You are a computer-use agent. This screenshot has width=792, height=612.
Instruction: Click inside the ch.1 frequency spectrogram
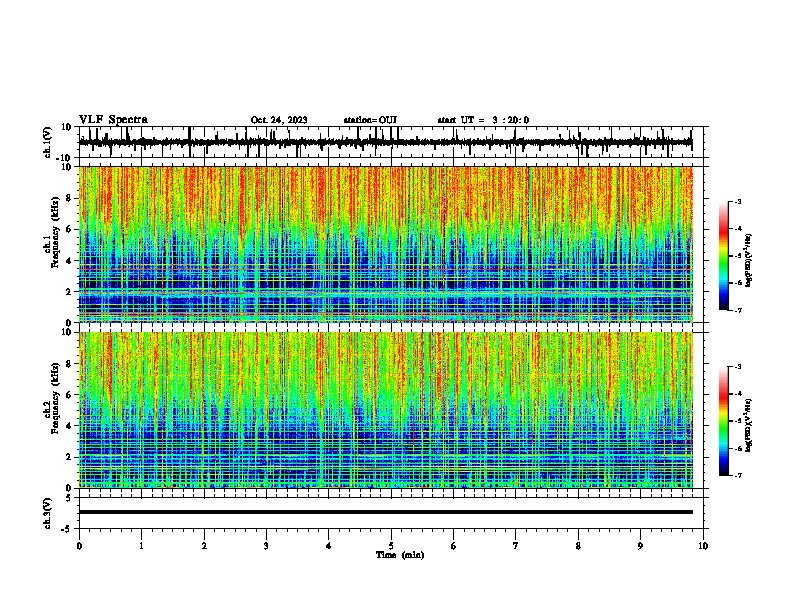pyautogui.click(x=385, y=244)
